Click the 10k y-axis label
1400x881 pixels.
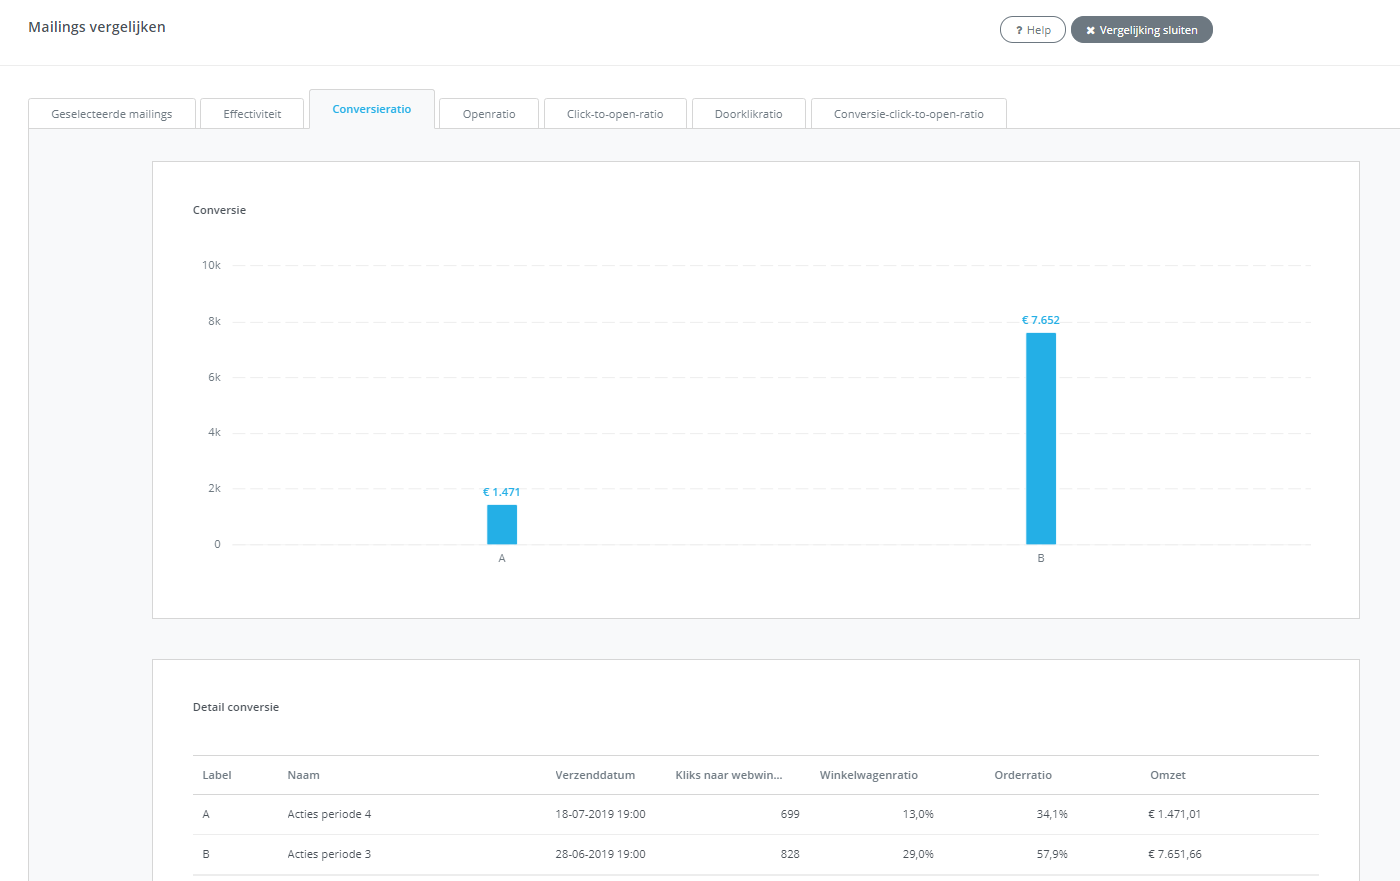point(211,265)
